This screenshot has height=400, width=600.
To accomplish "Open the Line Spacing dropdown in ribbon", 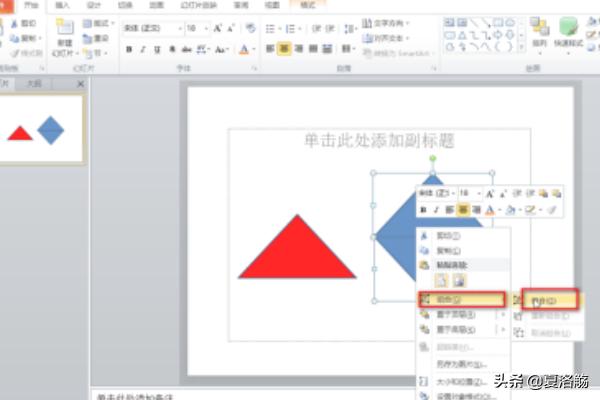I will tap(349, 28).
